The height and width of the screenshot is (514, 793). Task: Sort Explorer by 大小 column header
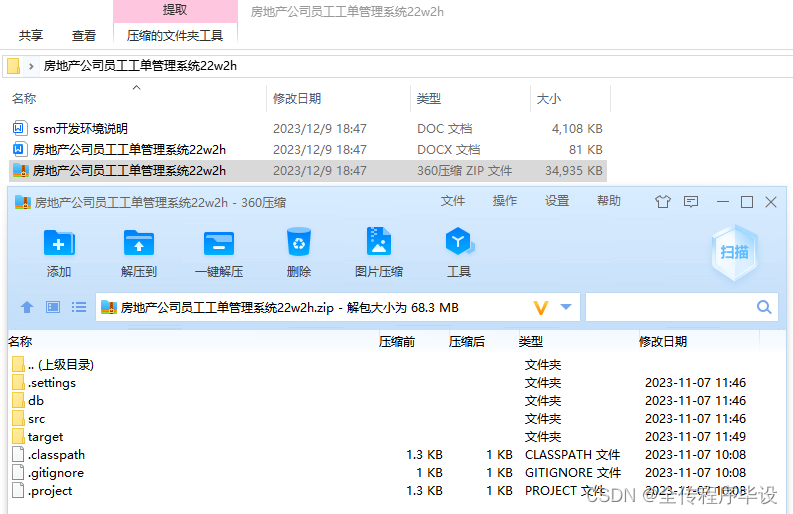tap(549, 99)
